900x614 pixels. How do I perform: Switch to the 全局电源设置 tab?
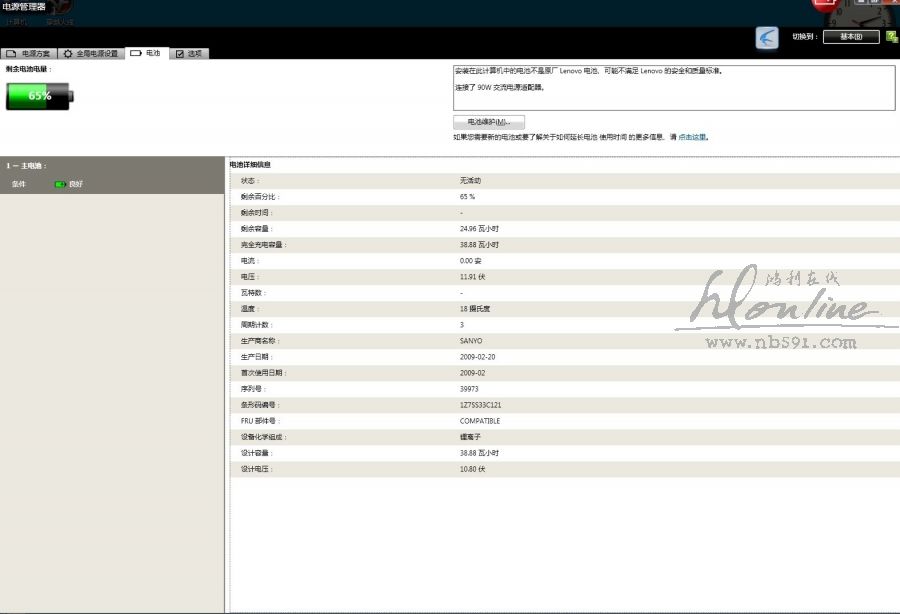[91, 53]
